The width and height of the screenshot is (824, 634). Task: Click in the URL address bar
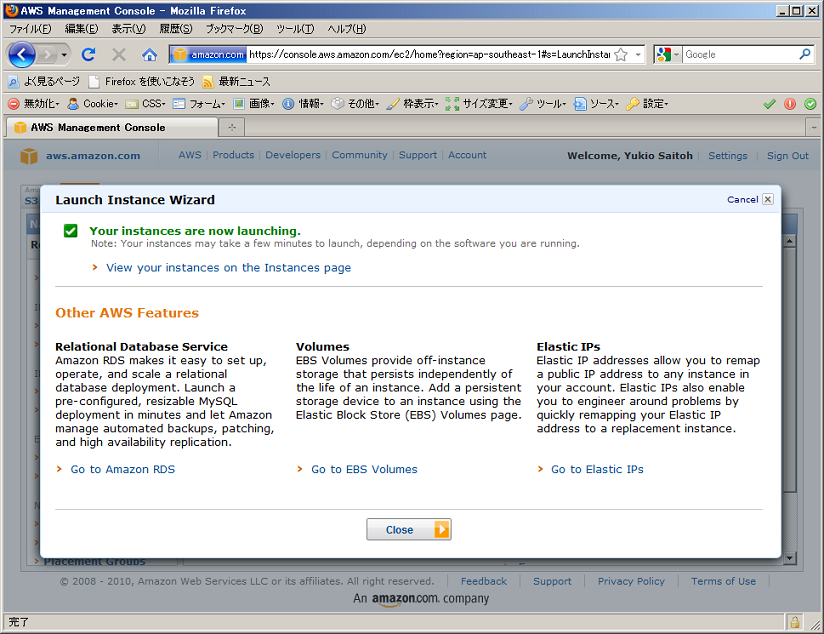428,55
